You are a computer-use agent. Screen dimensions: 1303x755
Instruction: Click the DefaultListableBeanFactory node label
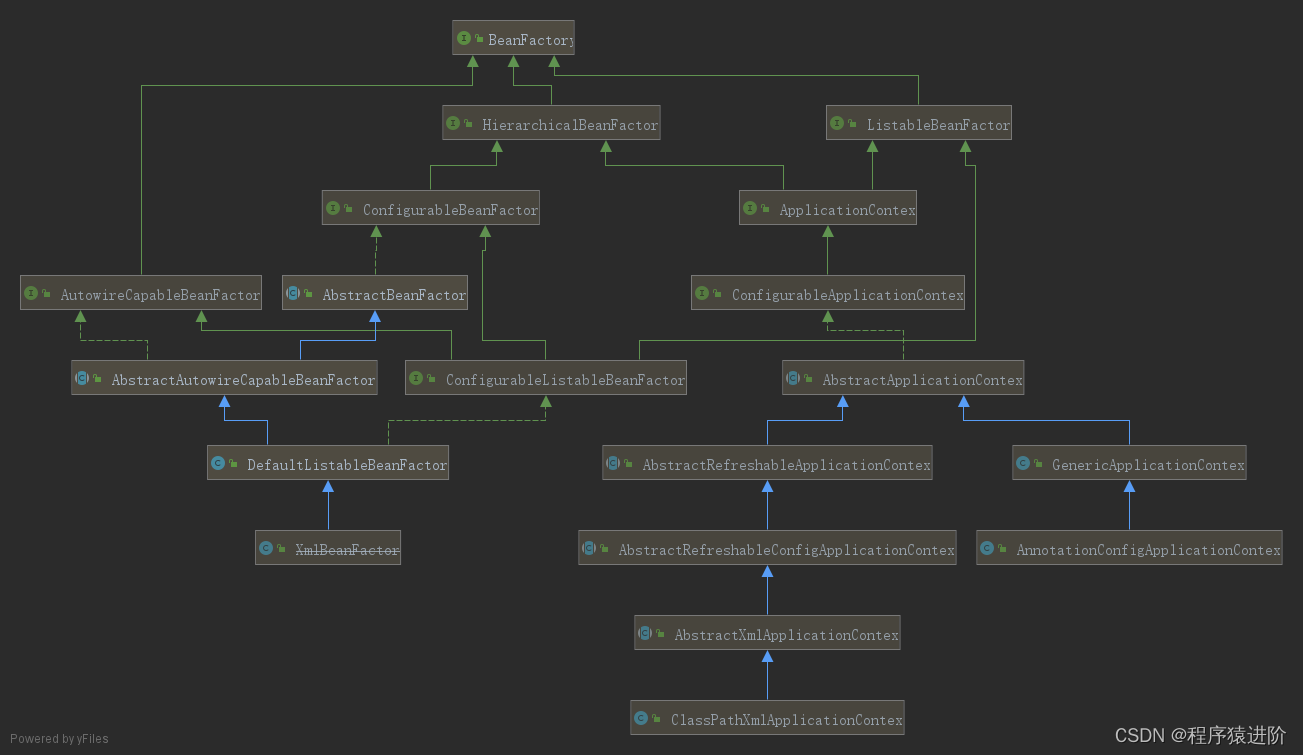tap(347, 465)
